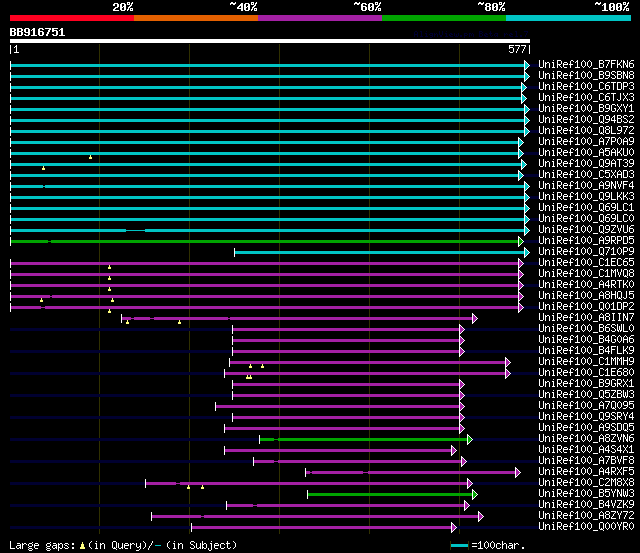Click the UniRef100_Q9LKK3 label
Image resolution: width=640 pixels, height=553 pixels.
(x=586, y=197)
